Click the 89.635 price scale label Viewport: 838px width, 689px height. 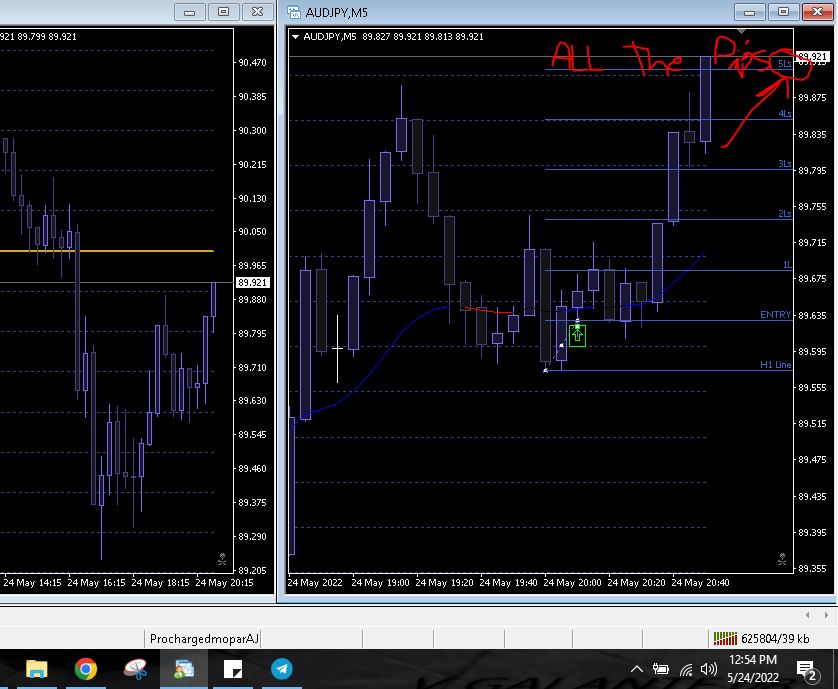(x=812, y=315)
